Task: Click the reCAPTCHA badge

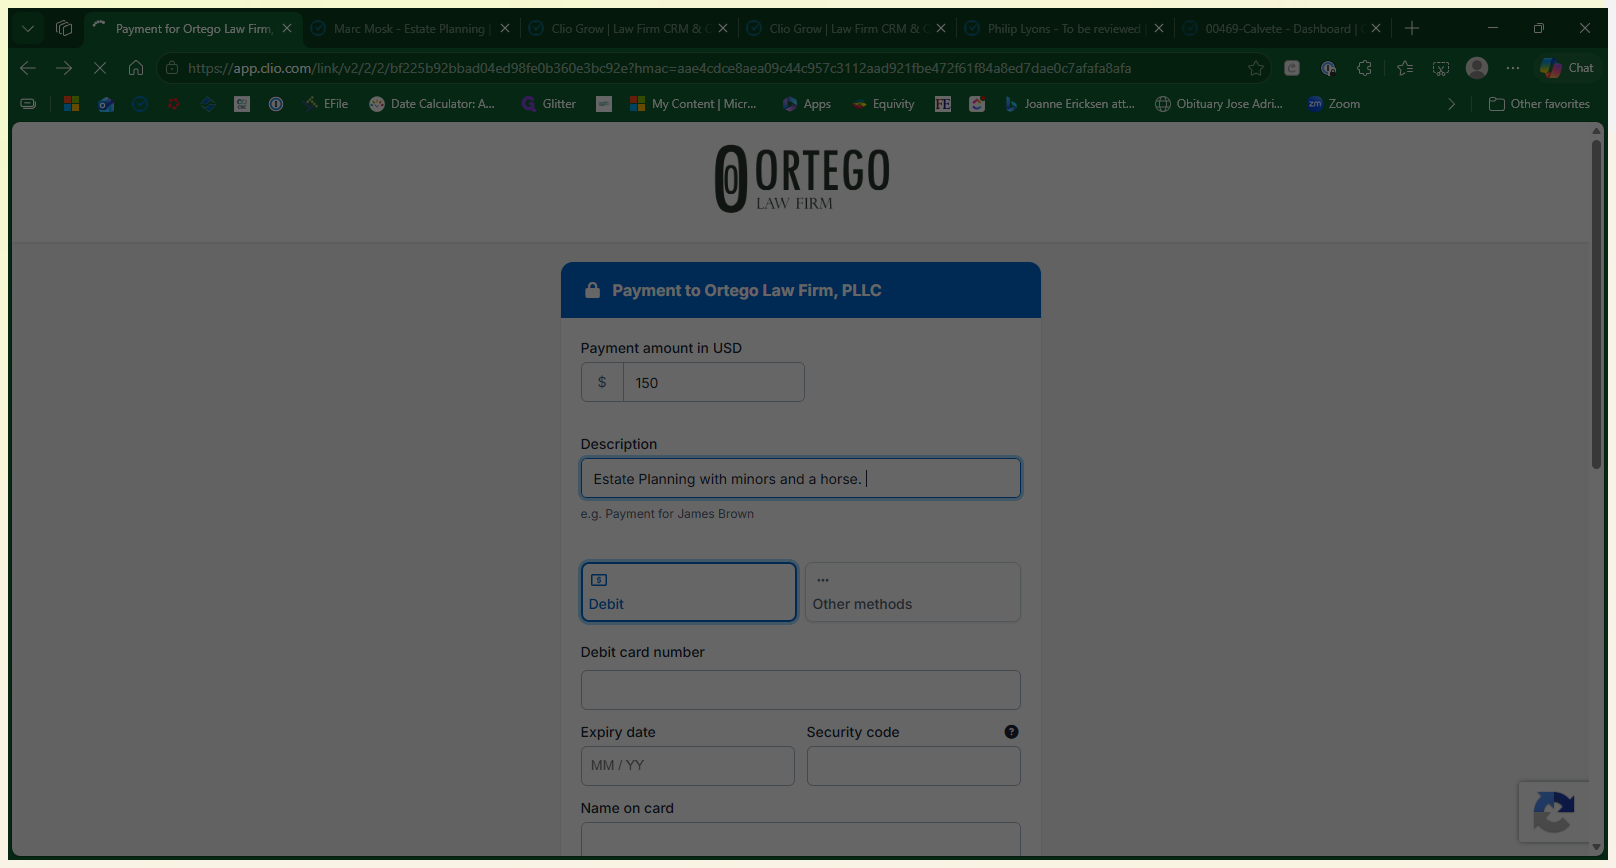Action: (1554, 811)
